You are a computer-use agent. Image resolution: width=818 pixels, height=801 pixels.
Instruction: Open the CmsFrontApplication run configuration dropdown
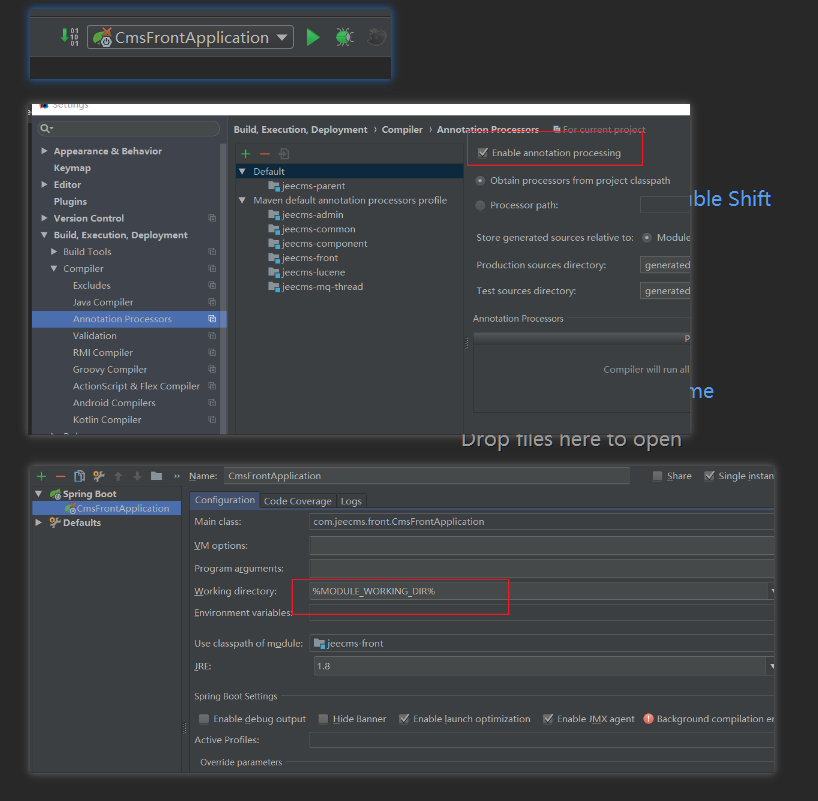282,37
